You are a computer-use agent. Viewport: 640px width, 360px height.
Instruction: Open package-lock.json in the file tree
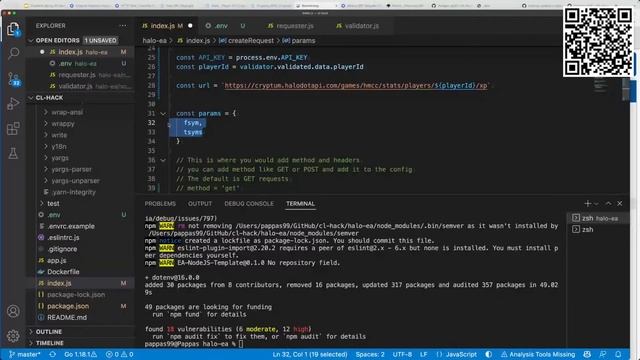click(76, 295)
